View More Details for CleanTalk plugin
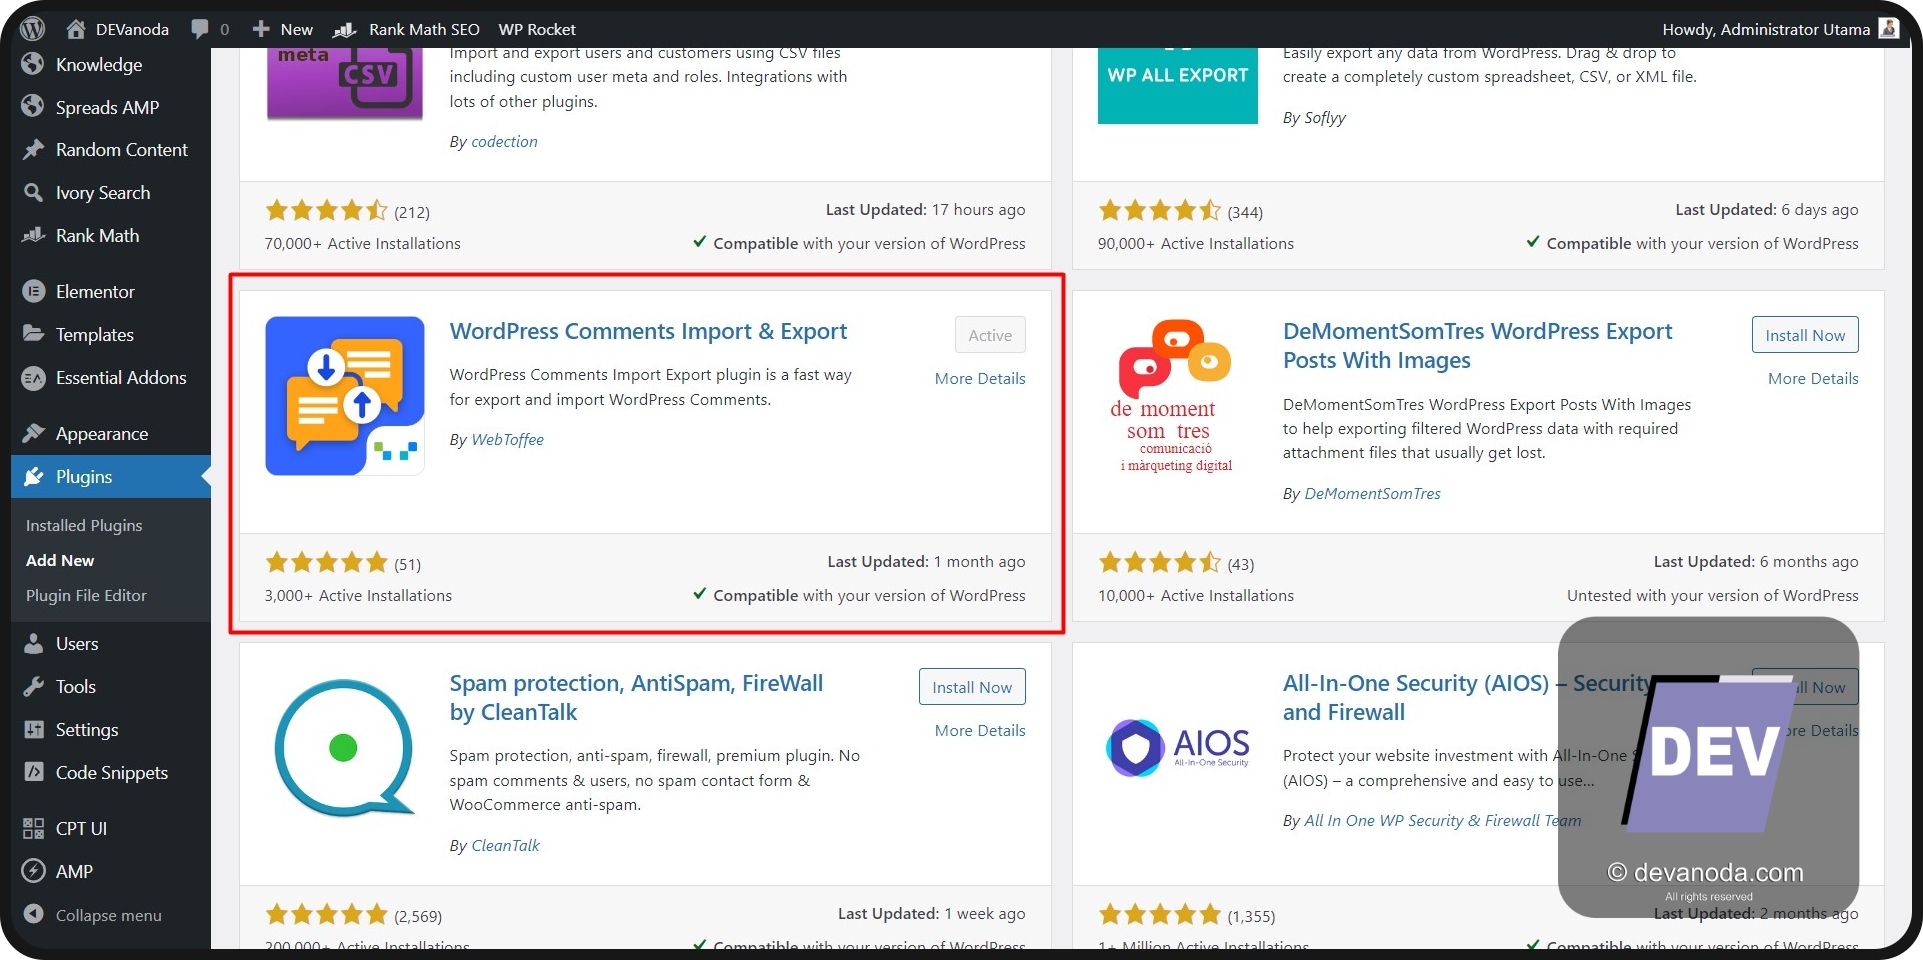This screenshot has height=960, width=1923. 980,730
